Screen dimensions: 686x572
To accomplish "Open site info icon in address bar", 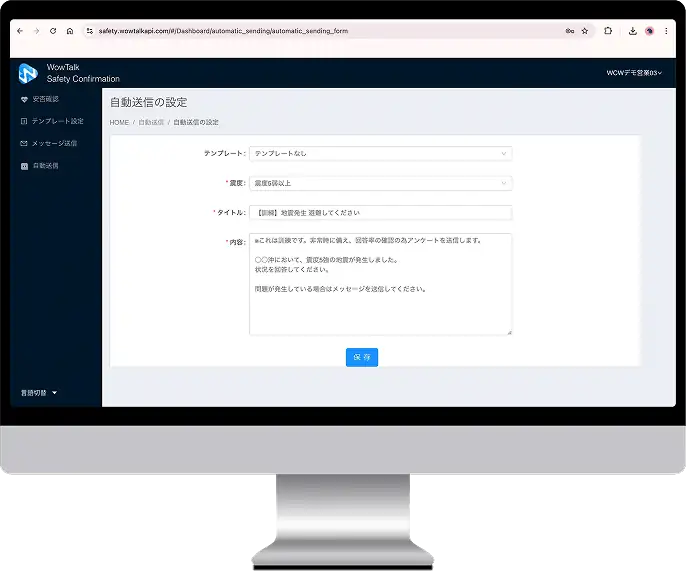I will click(x=90, y=31).
